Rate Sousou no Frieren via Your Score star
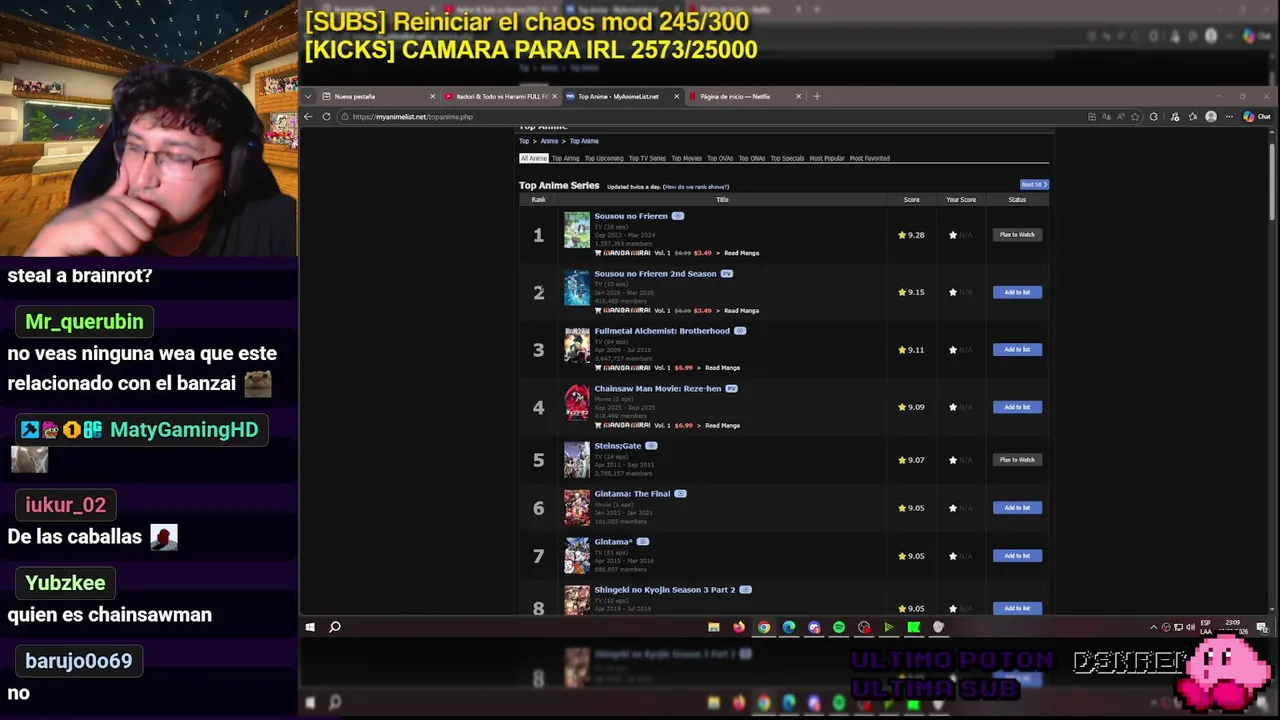Viewport: 1280px width, 720px height. coord(953,235)
